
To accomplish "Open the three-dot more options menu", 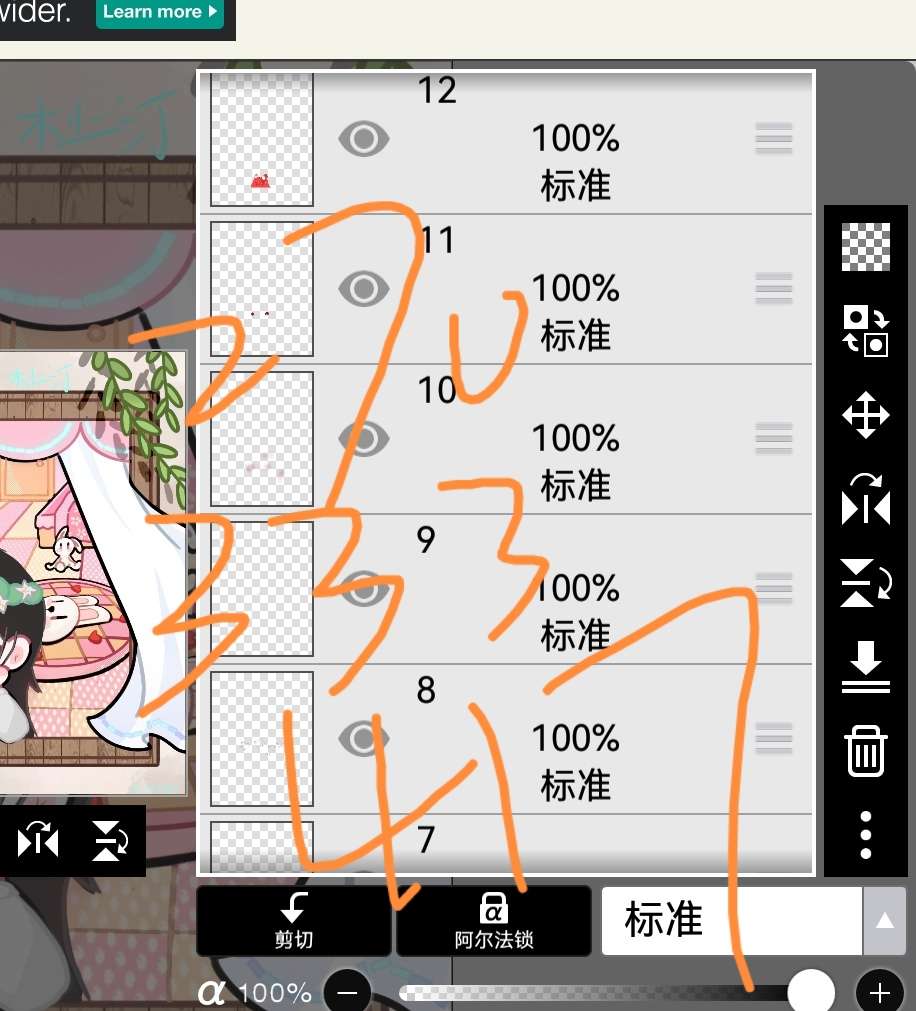I will pyautogui.click(x=866, y=835).
